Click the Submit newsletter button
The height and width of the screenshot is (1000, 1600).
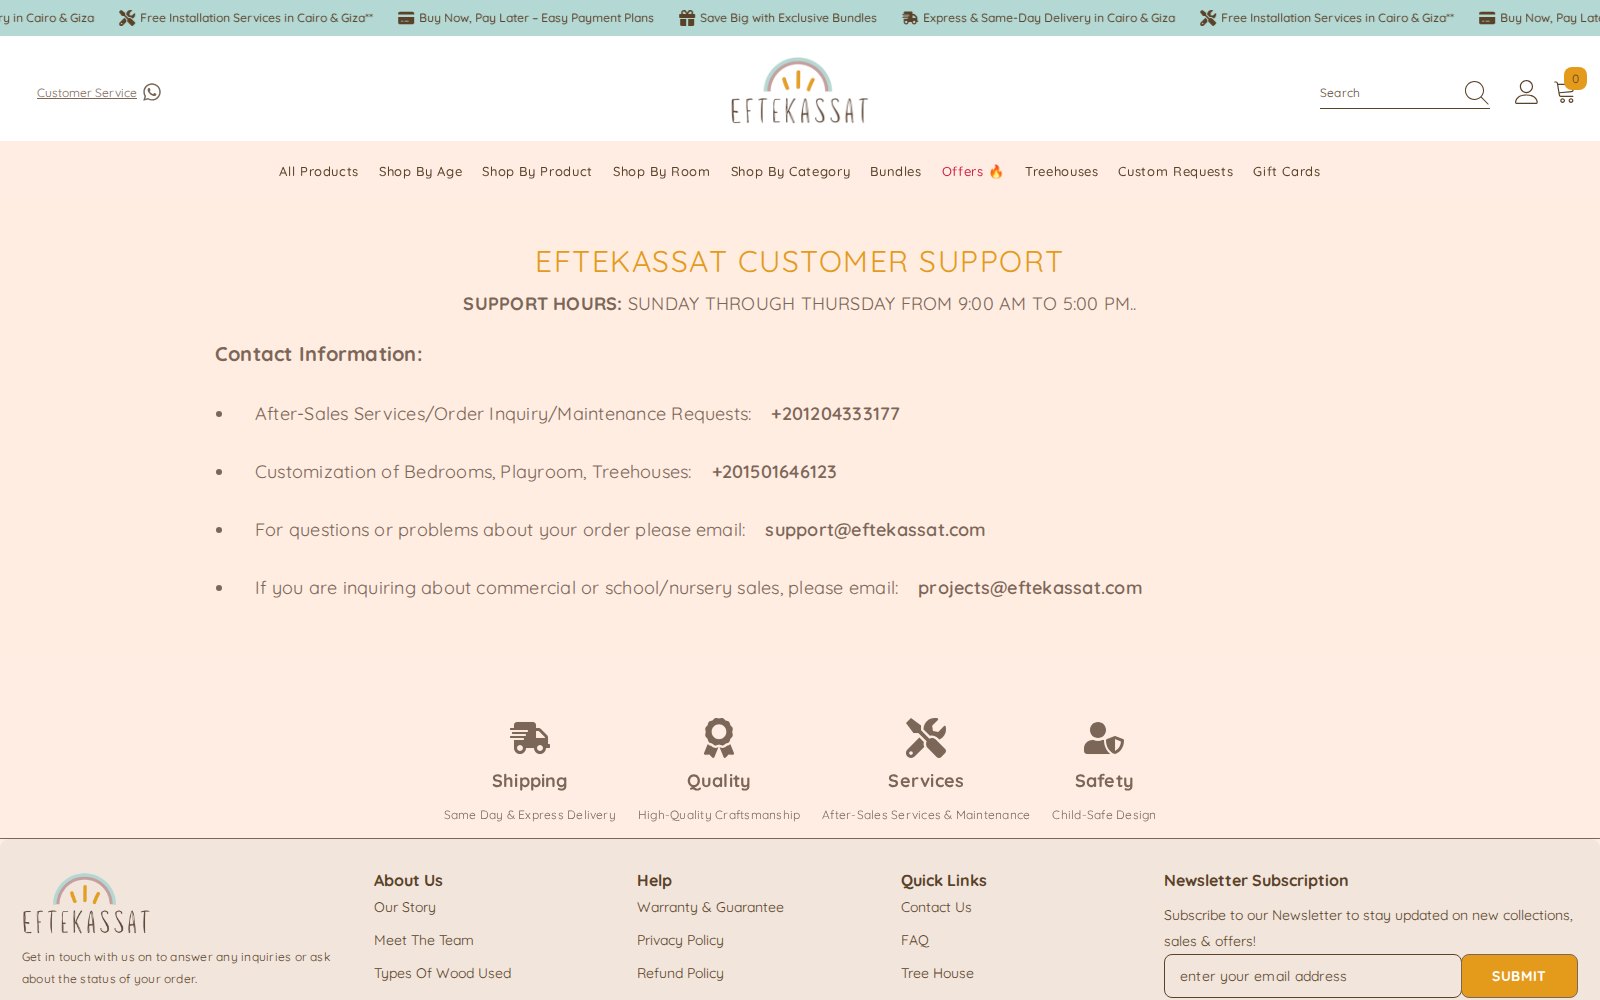[x=1519, y=976]
